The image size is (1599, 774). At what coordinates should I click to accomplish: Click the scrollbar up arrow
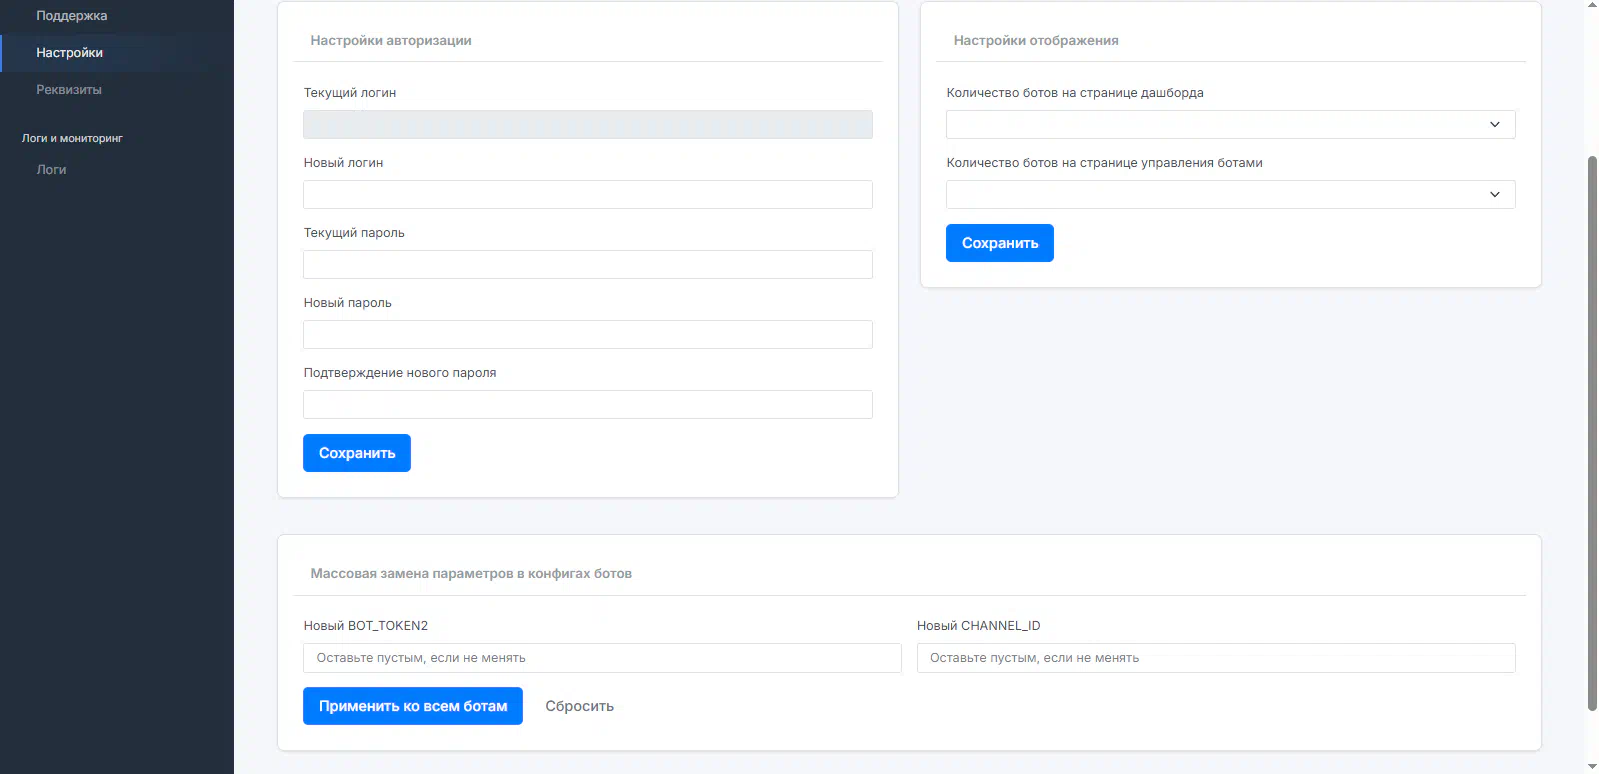click(x=1592, y=5)
